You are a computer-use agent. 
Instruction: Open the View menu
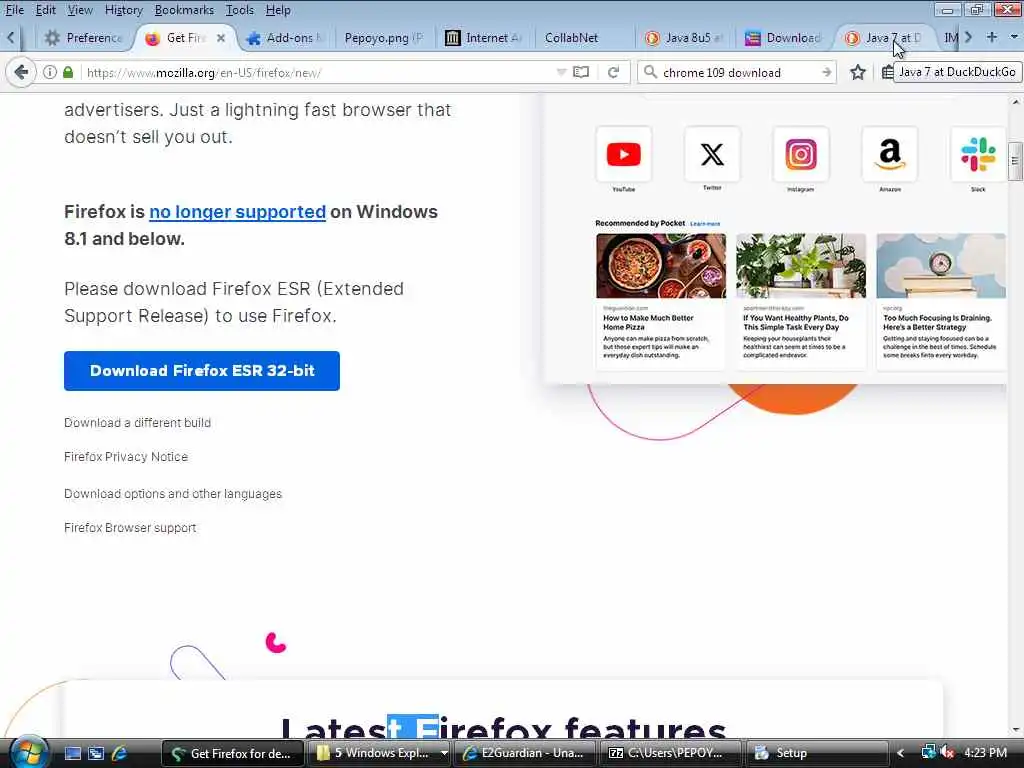pos(80,10)
